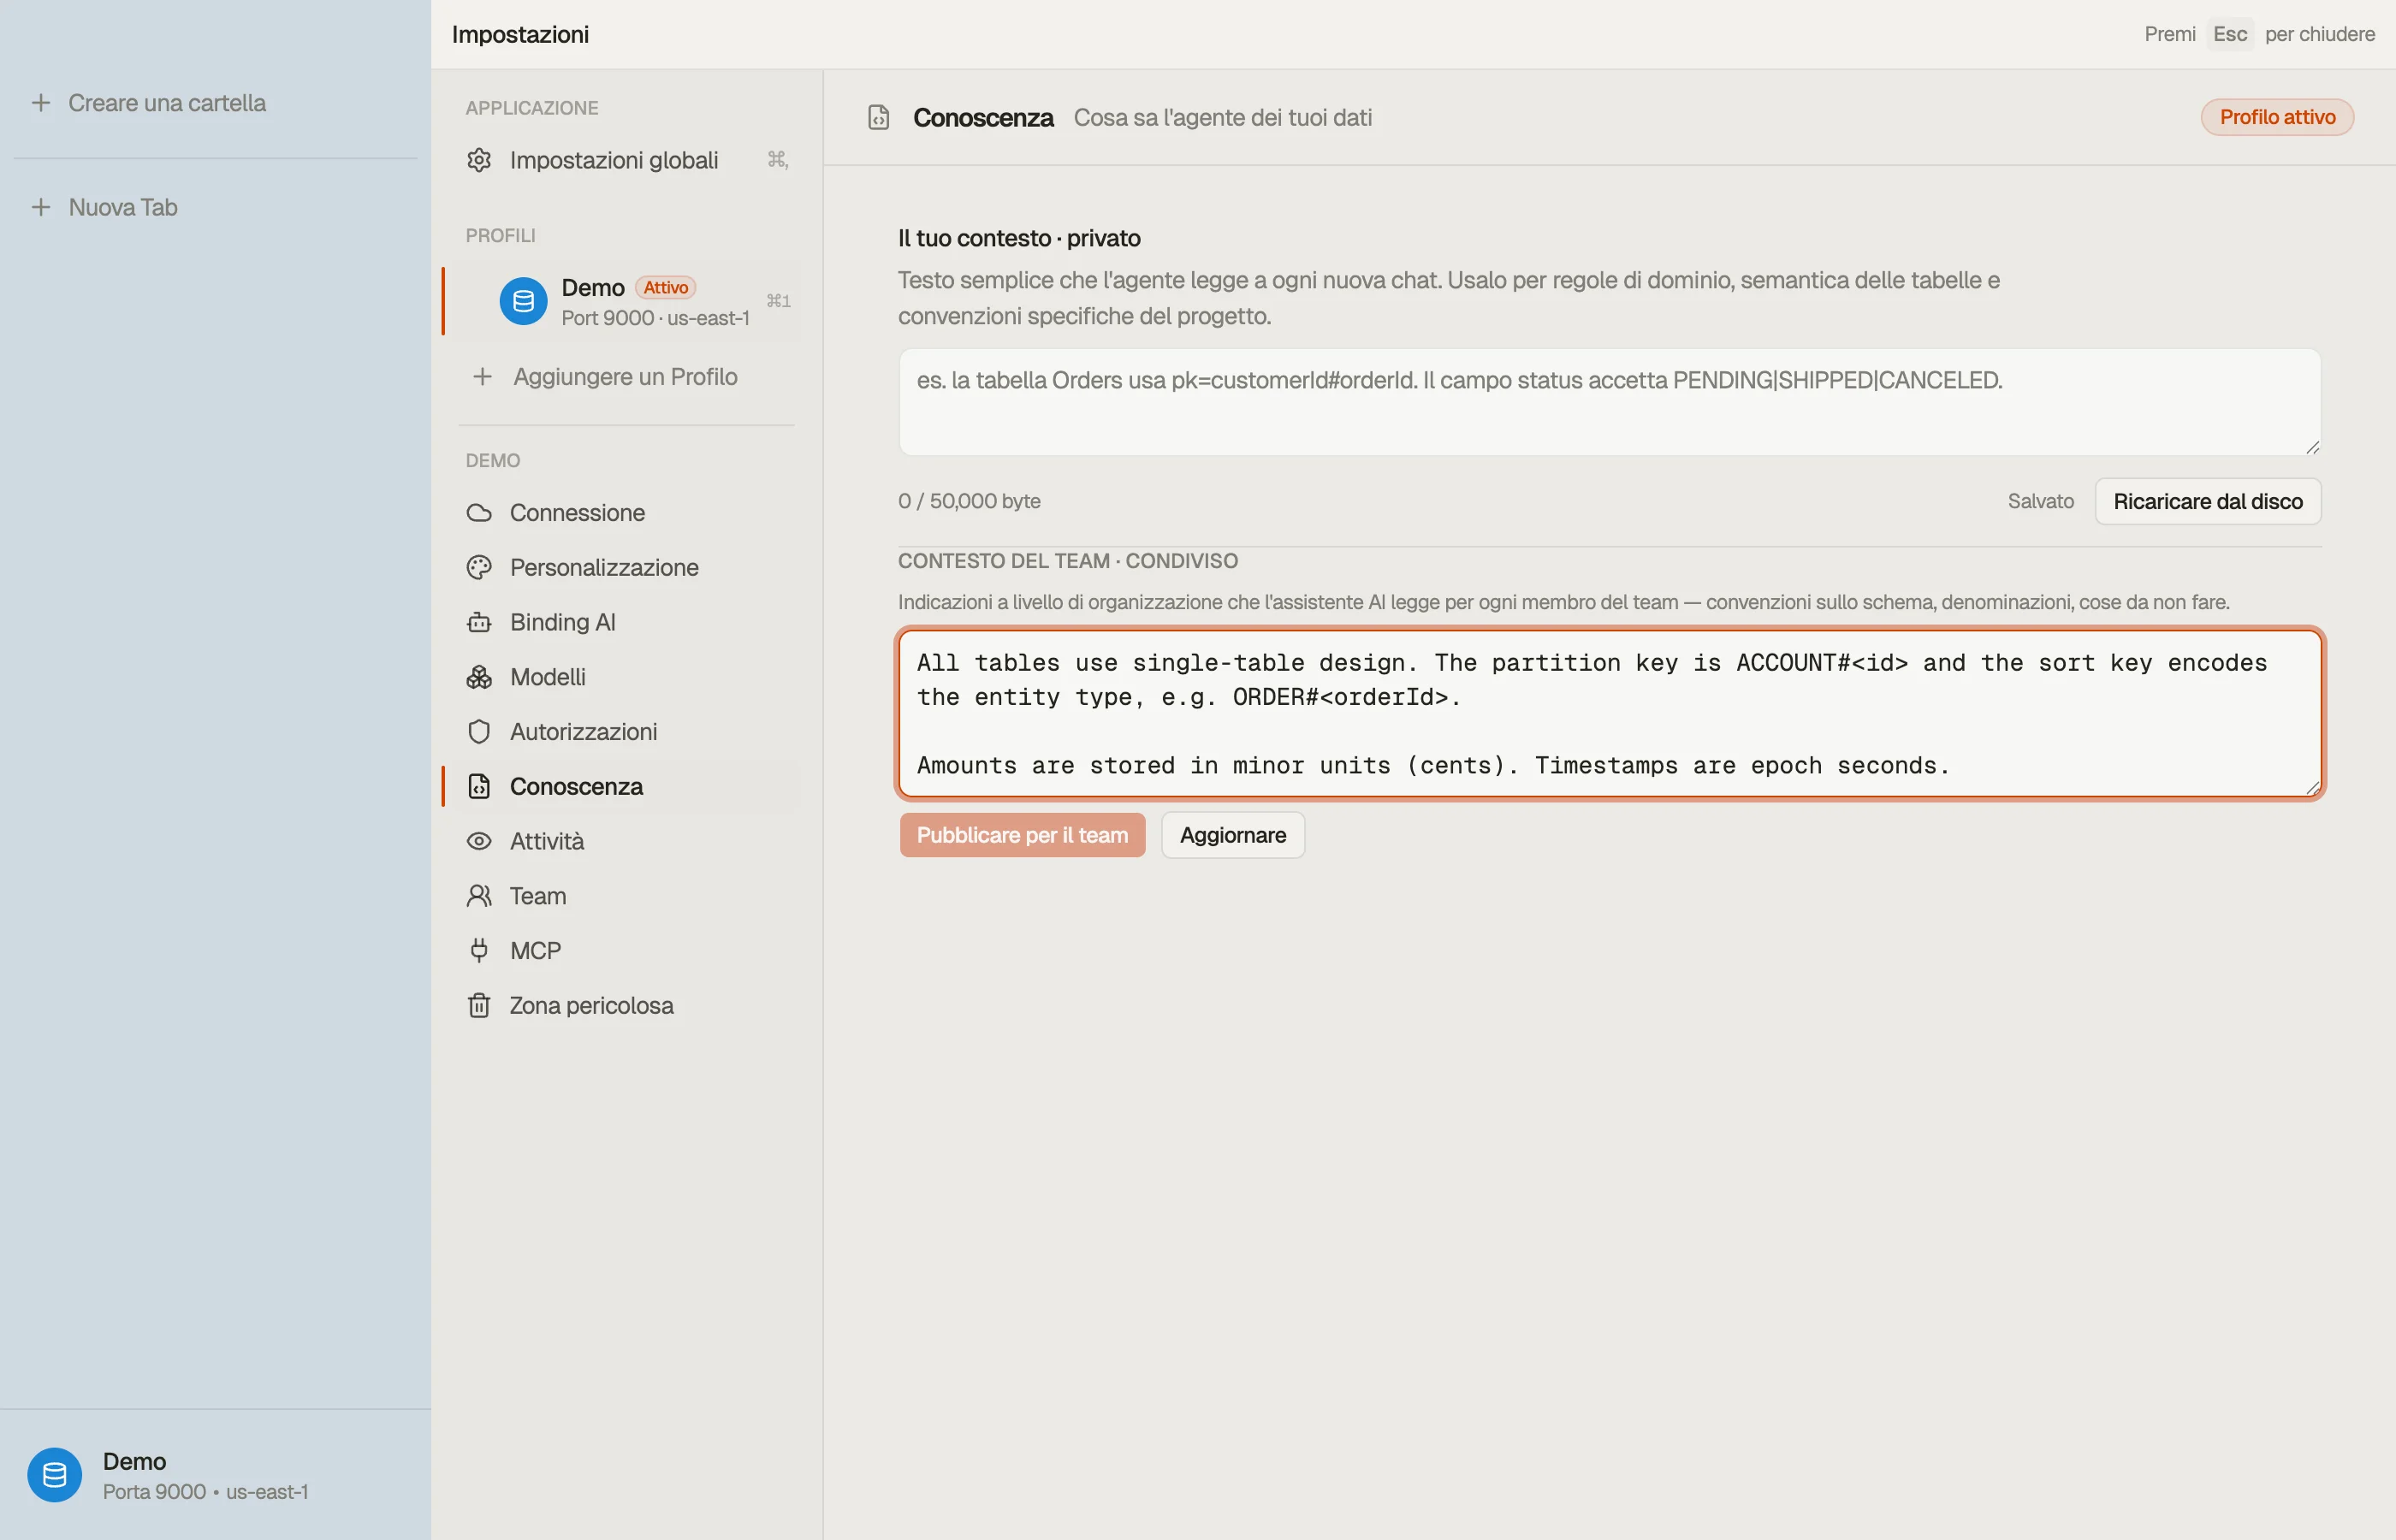The height and width of the screenshot is (1540, 2396).
Task: Click the Demo profile switcher at bottom left
Action: pos(215,1475)
